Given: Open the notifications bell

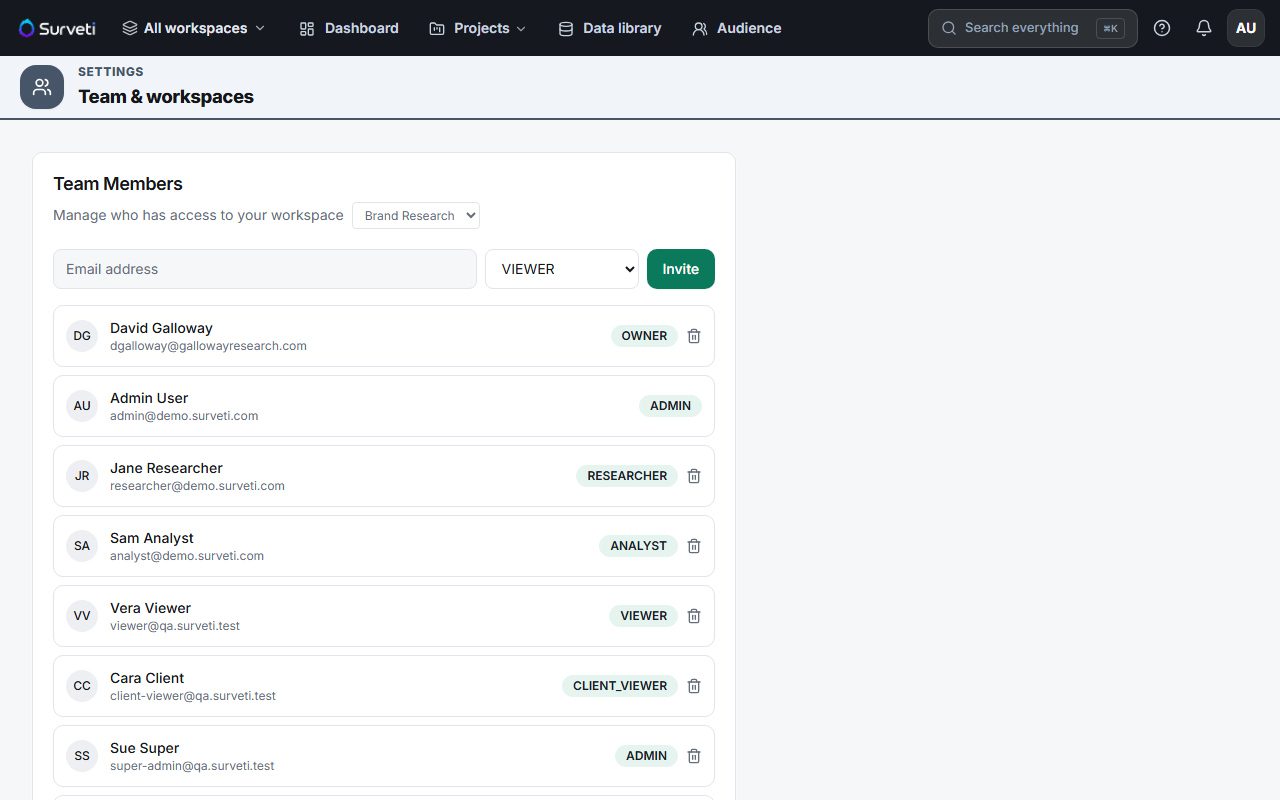Looking at the screenshot, I should point(1204,28).
